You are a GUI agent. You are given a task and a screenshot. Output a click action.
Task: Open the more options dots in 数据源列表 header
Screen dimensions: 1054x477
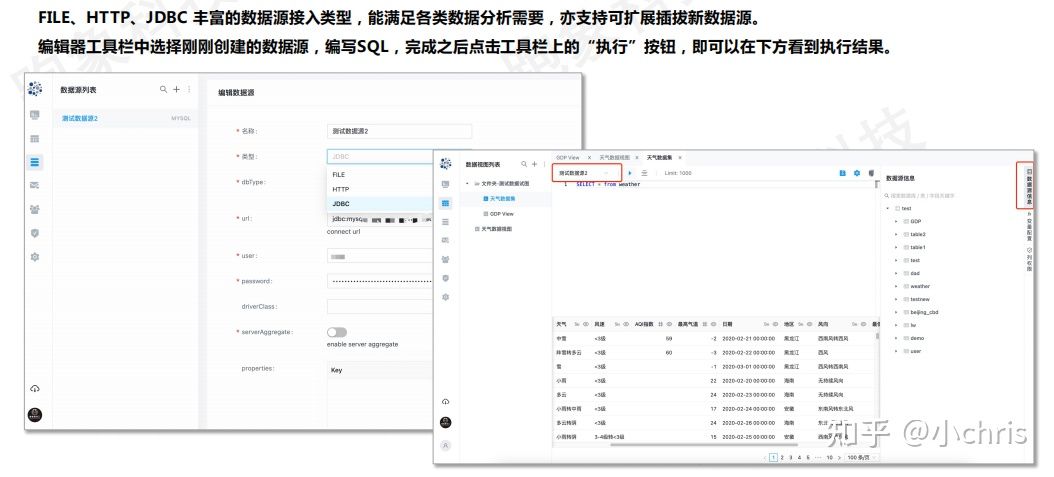pos(189,89)
